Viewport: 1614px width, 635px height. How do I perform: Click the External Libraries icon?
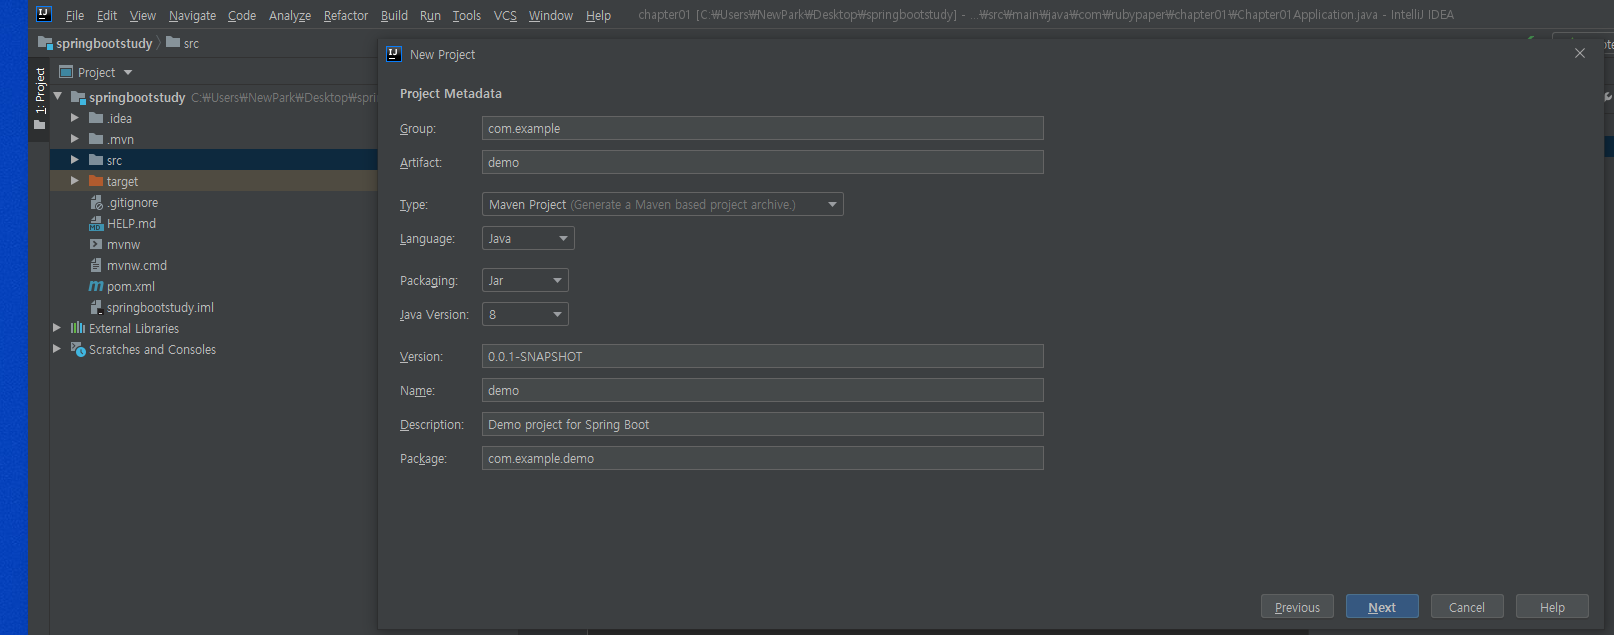click(78, 328)
